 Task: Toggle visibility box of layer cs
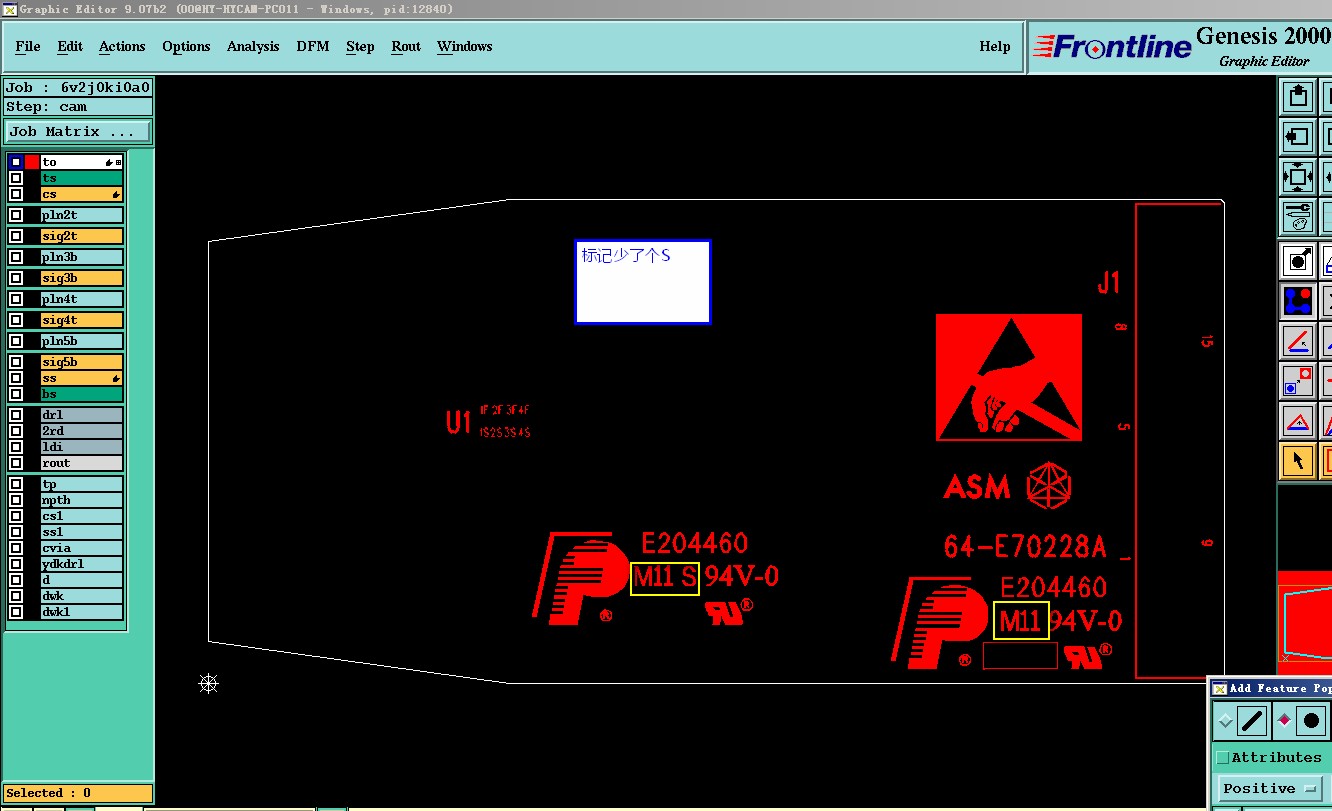pos(16,194)
